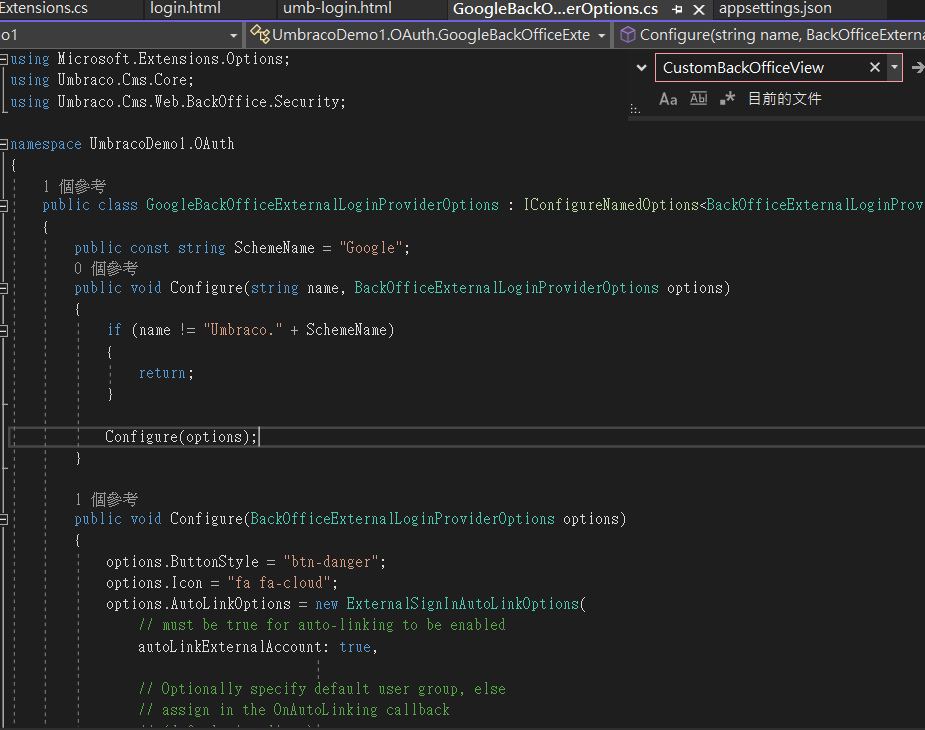The width and height of the screenshot is (925, 730).
Task: Open 1 個參考 CodeLens above class declaration
Action: (x=74, y=187)
